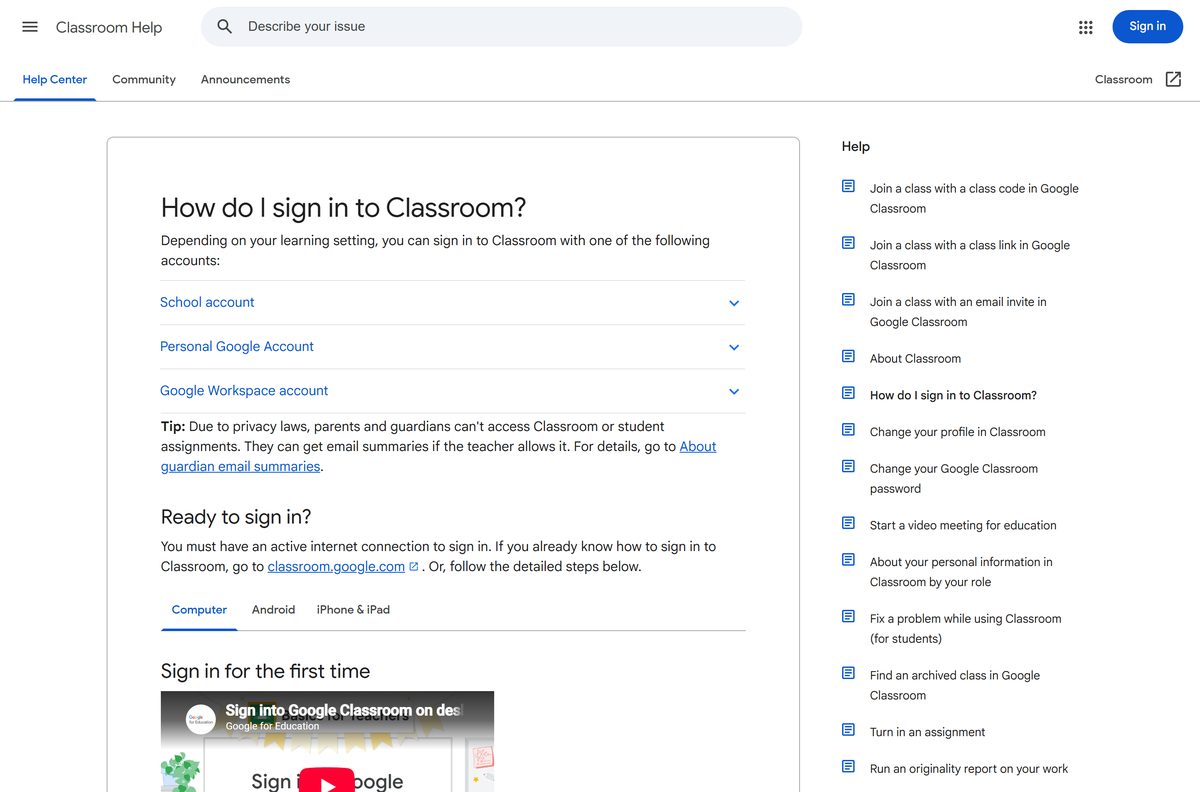Image resolution: width=1200 pixels, height=792 pixels.
Task: Click current article How do I sign in
Action: (x=953, y=395)
